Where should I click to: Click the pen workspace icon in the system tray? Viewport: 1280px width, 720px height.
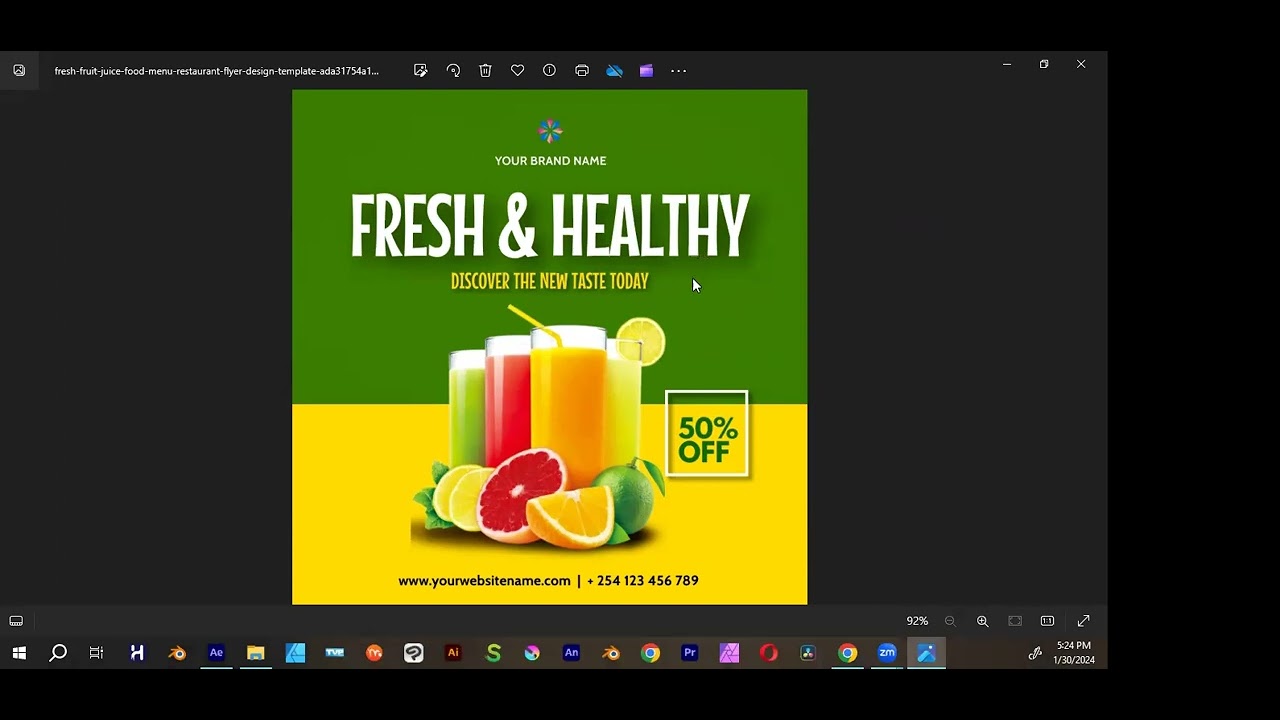point(1035,653)
